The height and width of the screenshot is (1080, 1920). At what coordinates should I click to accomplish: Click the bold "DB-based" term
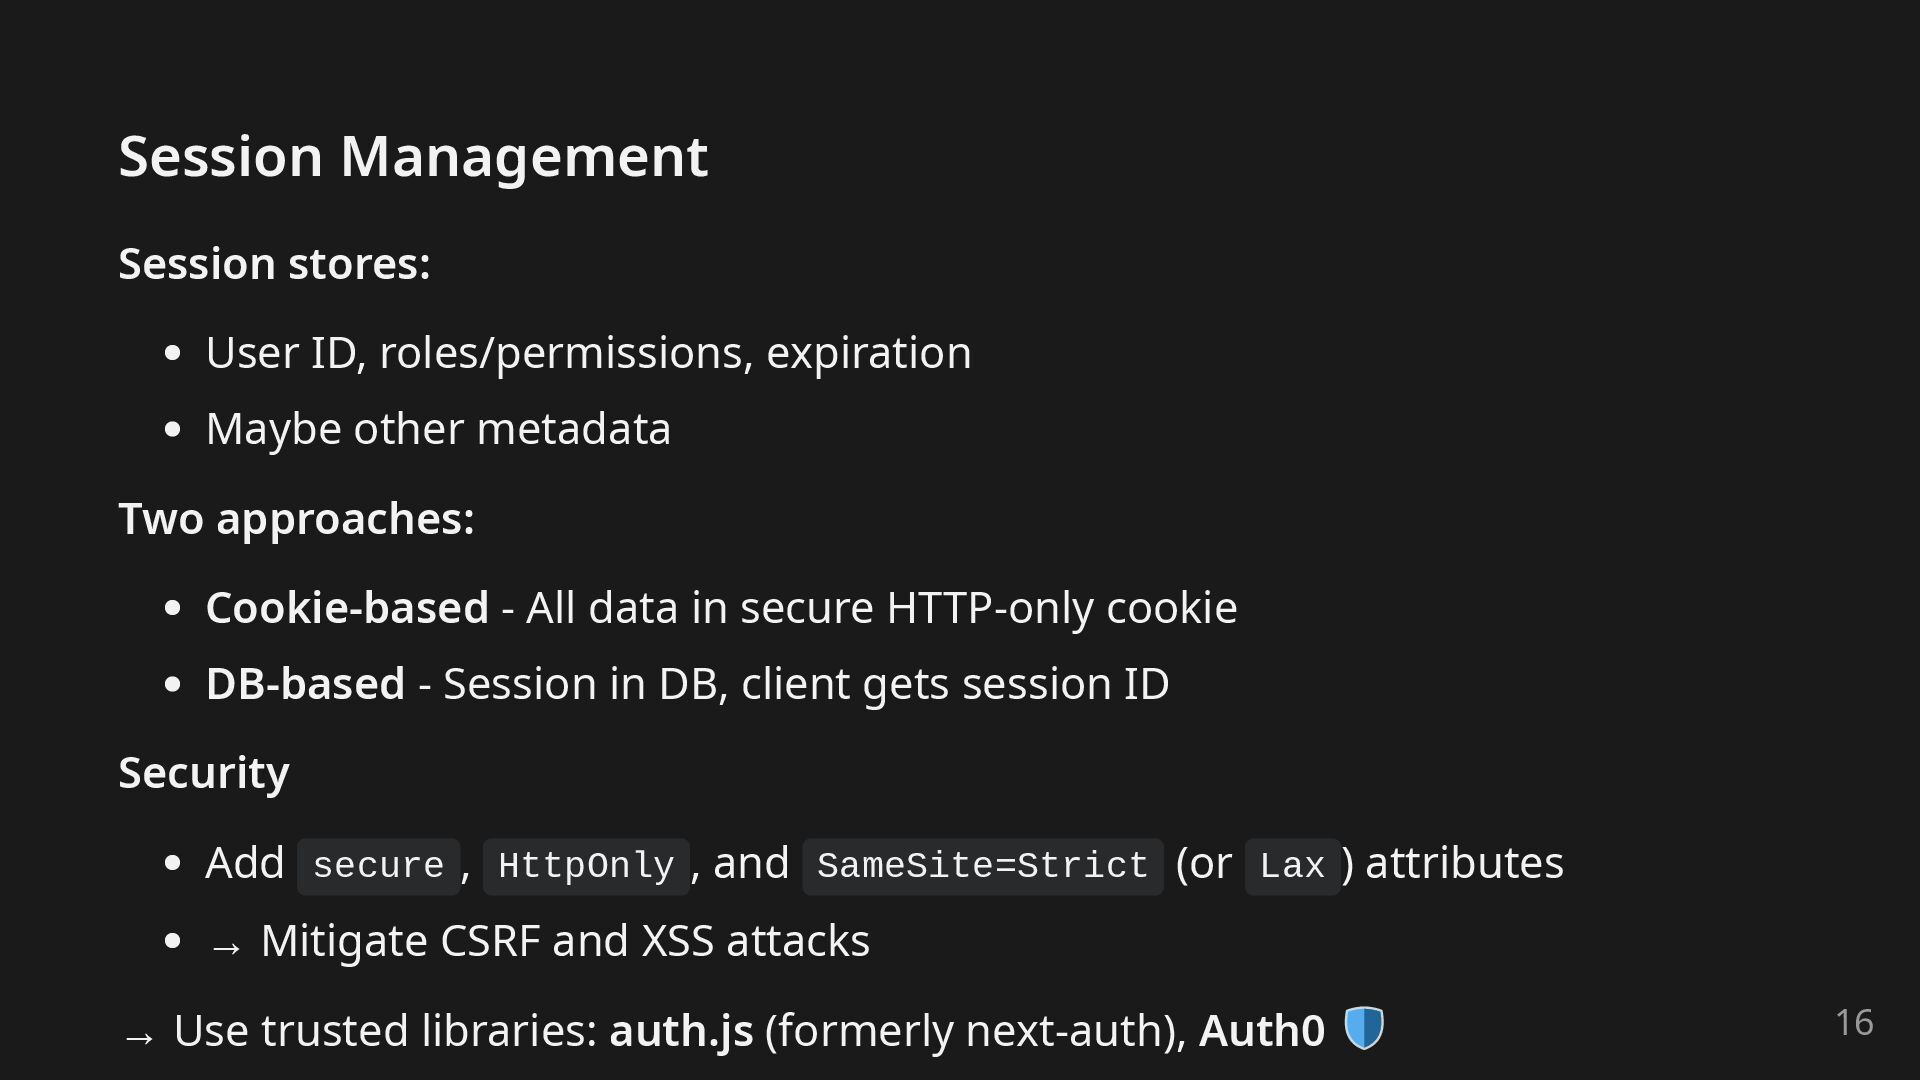pos(305,684)
